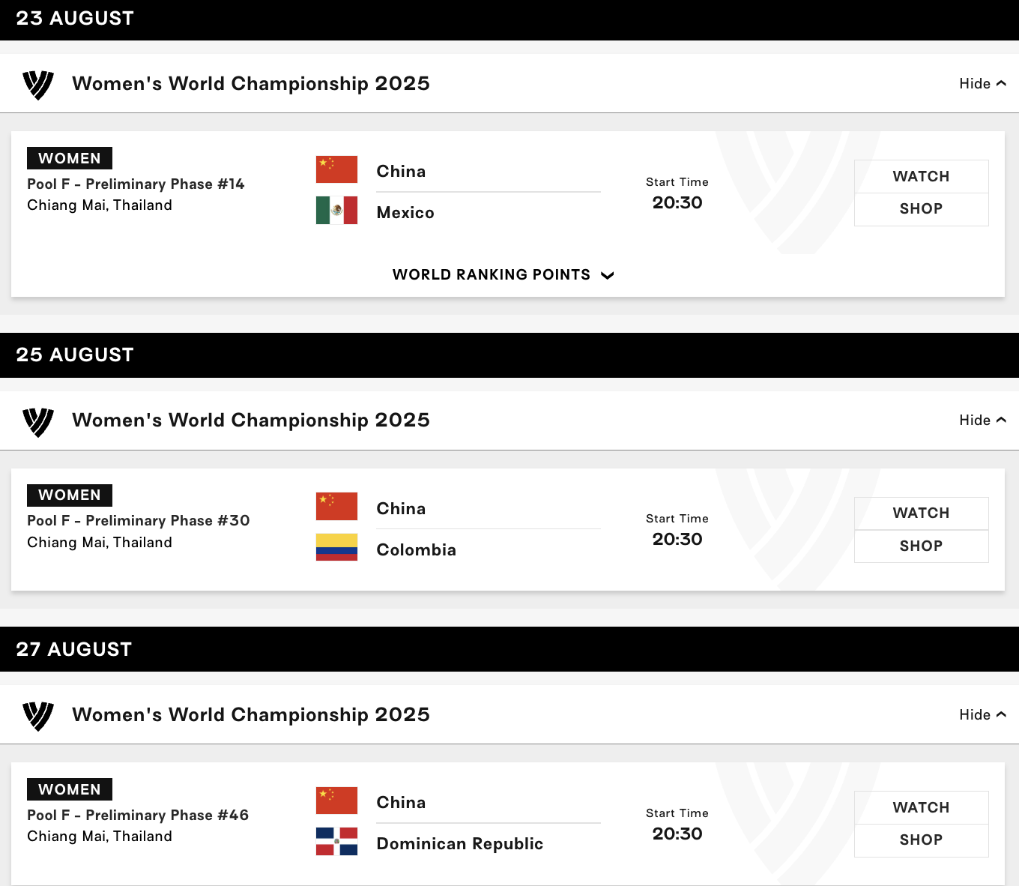
Task: Click the WOMEN tag on match #14
Action: [x=70, y=158]
